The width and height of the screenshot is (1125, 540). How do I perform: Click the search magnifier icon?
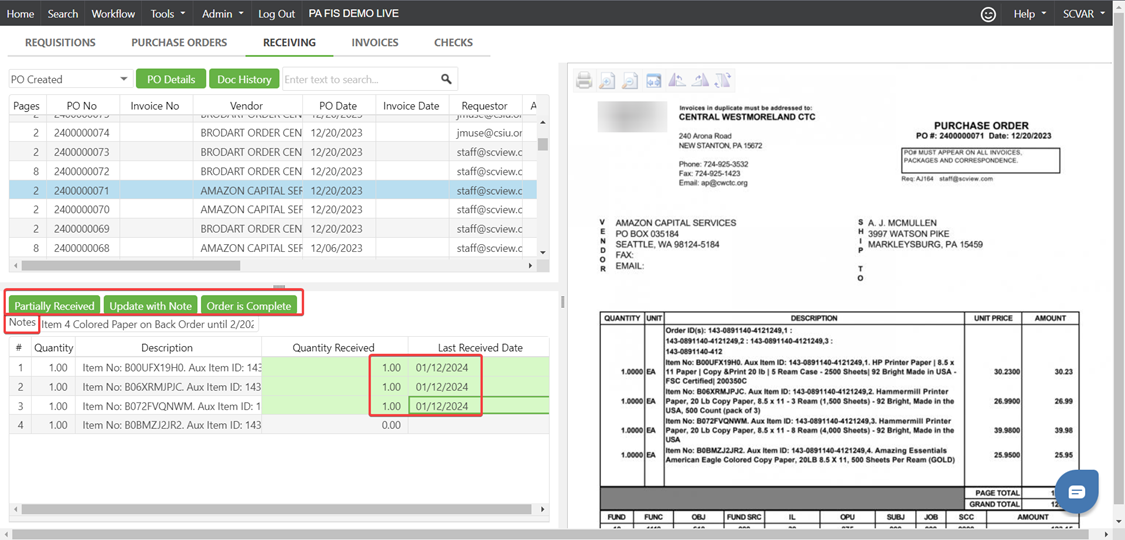pos(446,79)
